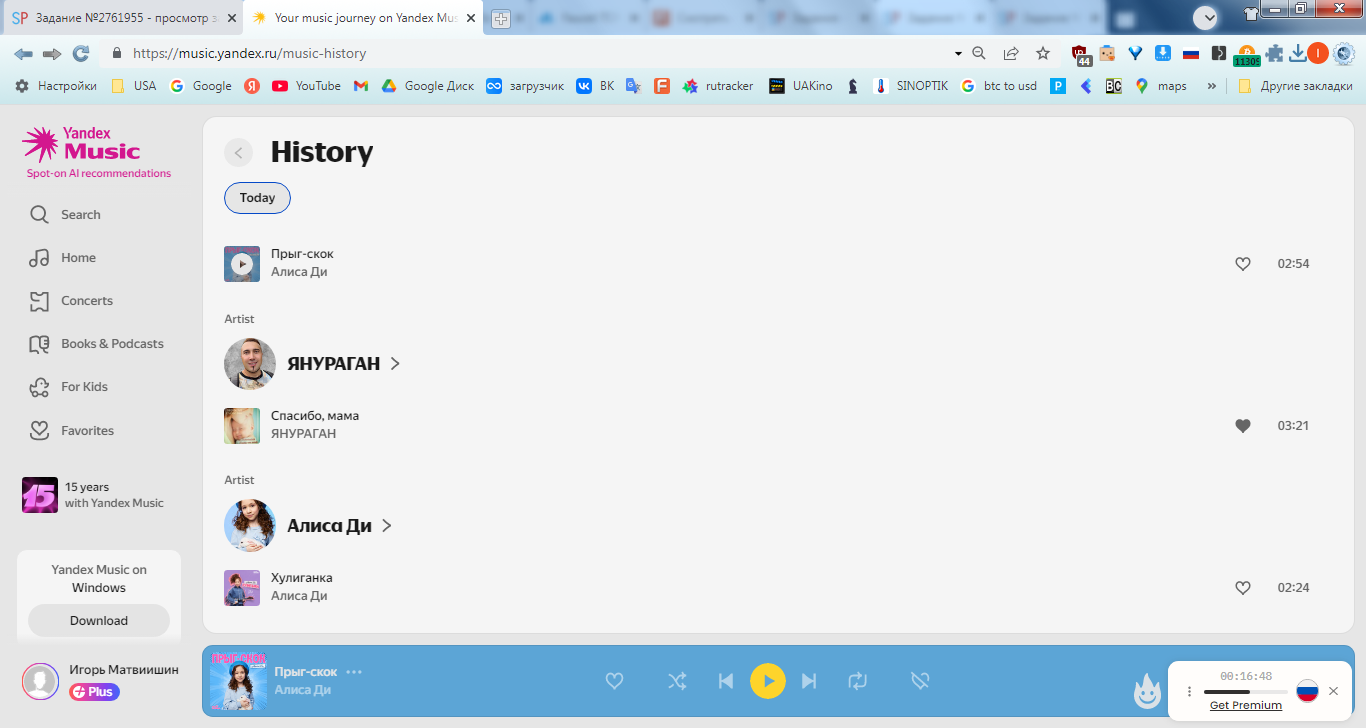Go back from History page
The image size is (1366, 728).
238,153
